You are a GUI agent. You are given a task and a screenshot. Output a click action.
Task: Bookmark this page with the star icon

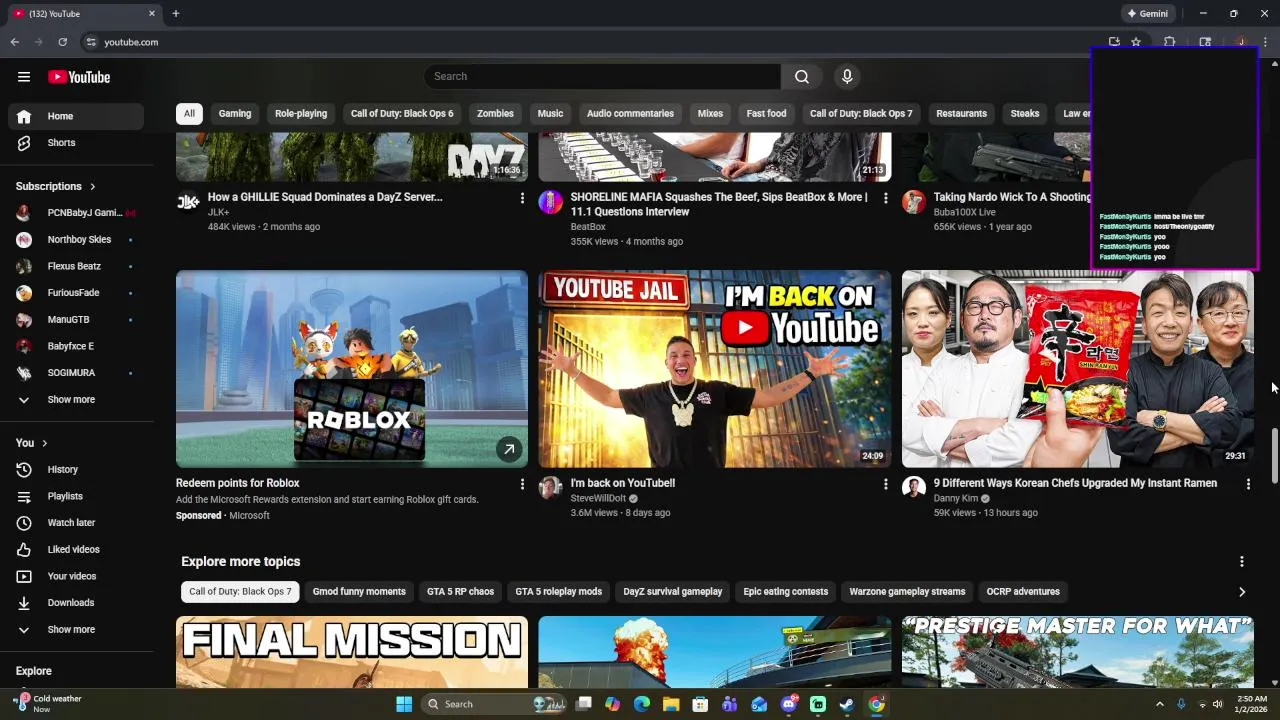[x=1136, y=42]
